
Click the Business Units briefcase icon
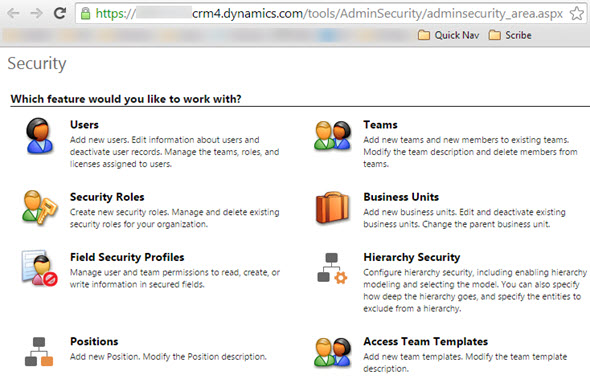(x=332, y=208)
